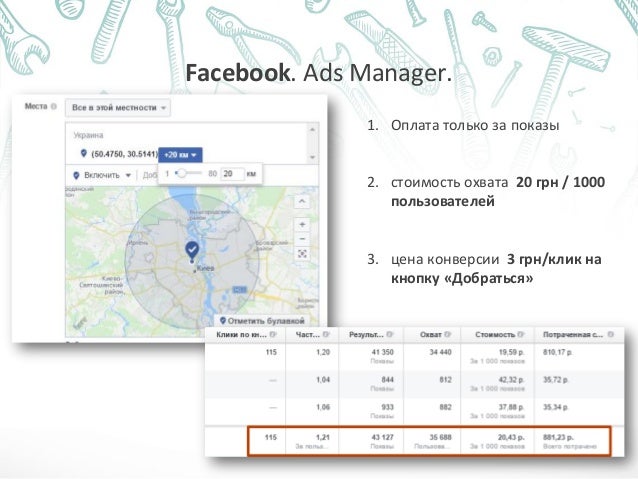The height and width of the screenshot is (479, 638).
Task: Open the 'Все в этой местности' dropdown
Action: (118, 108)
